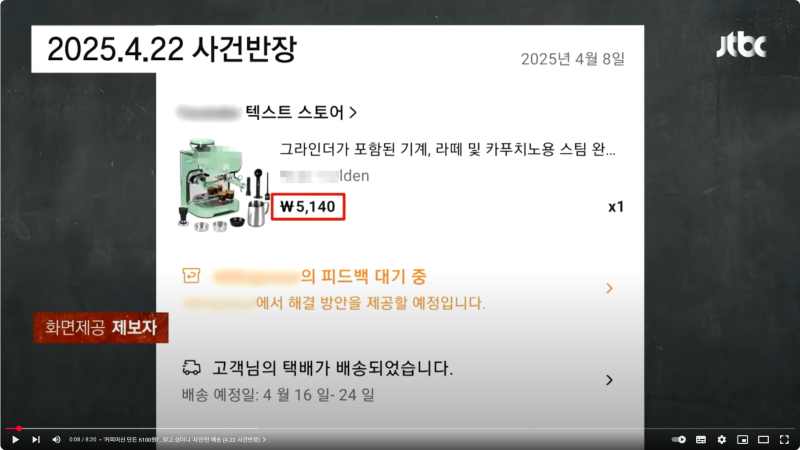The width and height of the screenshot is (800, 450).
Task: Toggle subtitles/closed captions
Action: click(x=701, y=439)
